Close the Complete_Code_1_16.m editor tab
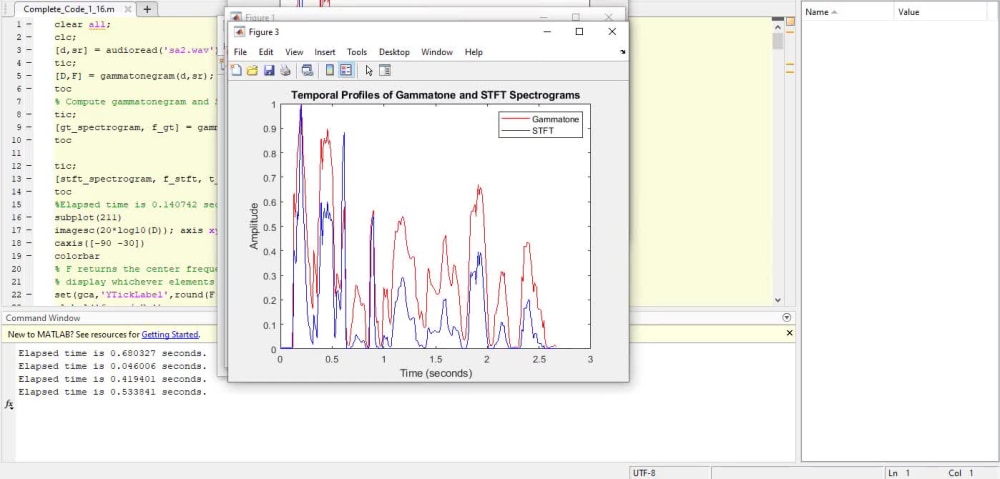Viewport: 1000px width, 479px height. 129,9
